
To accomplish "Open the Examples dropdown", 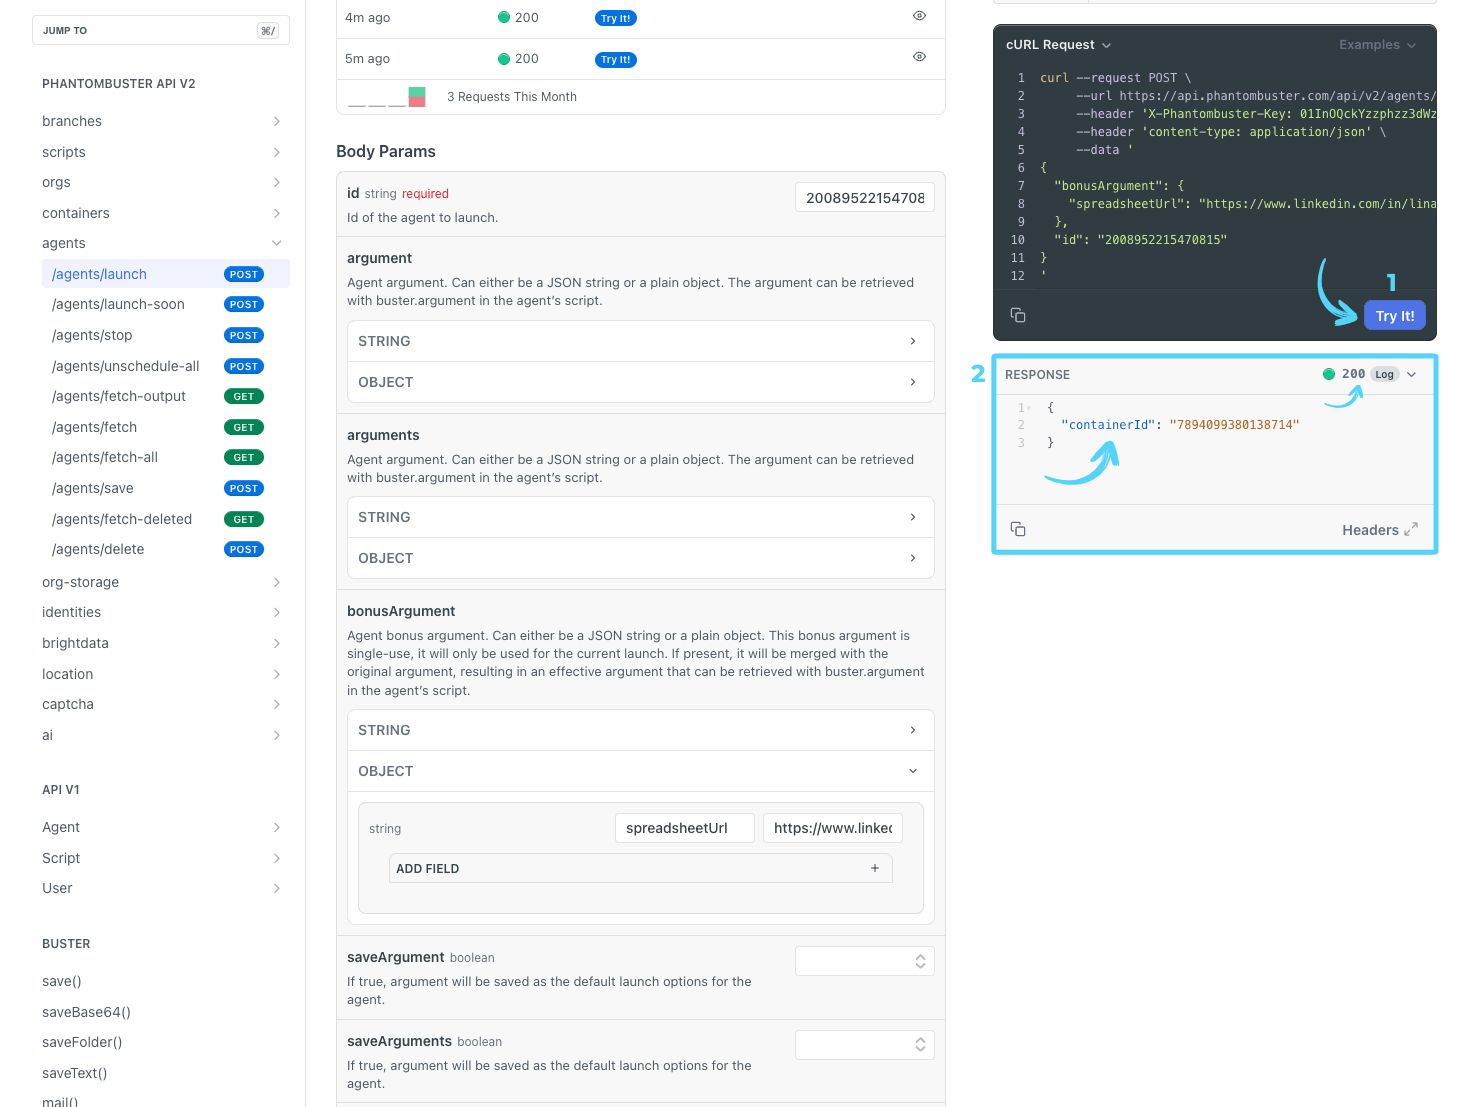I will (x=1377, y=44).
